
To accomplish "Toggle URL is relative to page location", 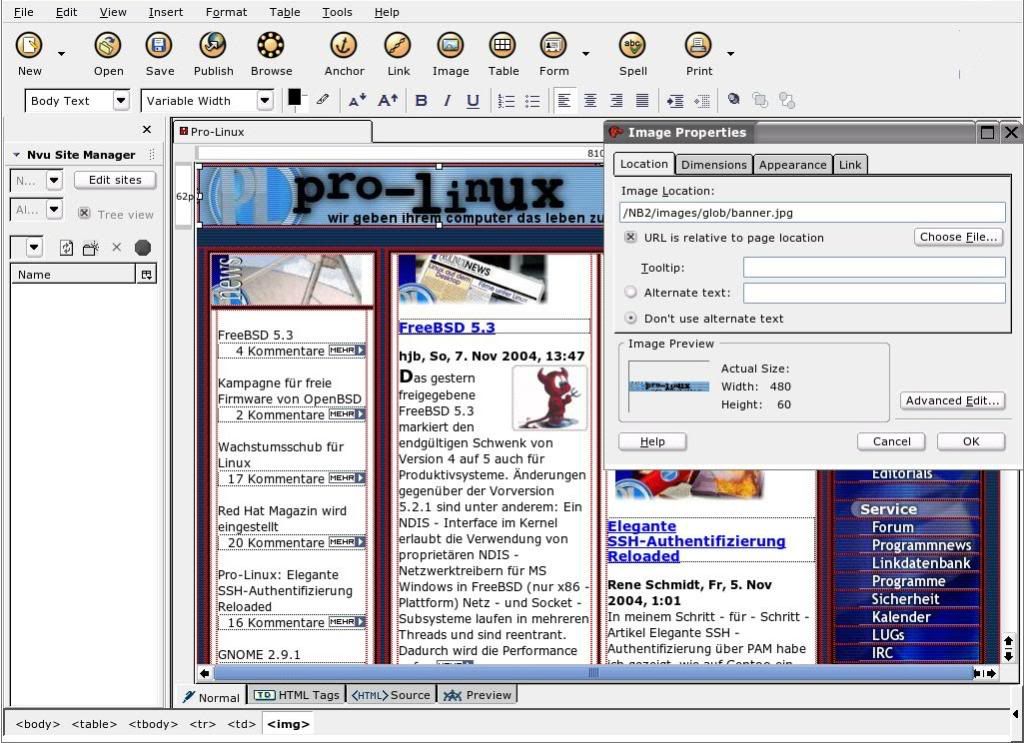I will tap(630, 237).
